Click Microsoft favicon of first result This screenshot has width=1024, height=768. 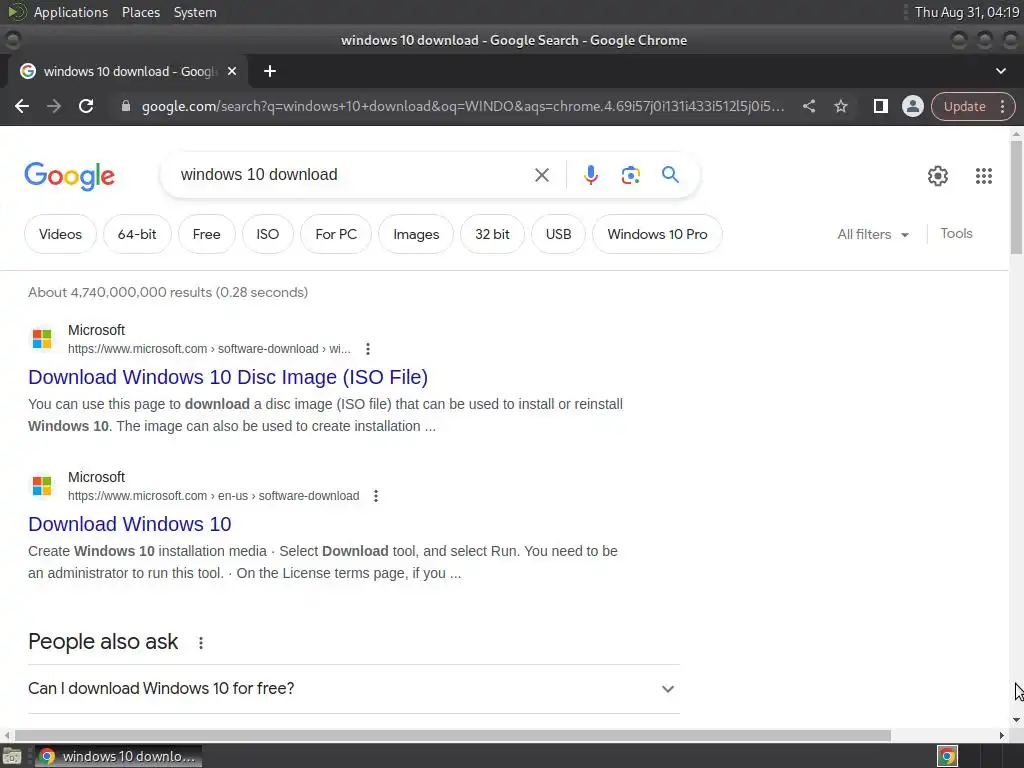coord(42,339)
